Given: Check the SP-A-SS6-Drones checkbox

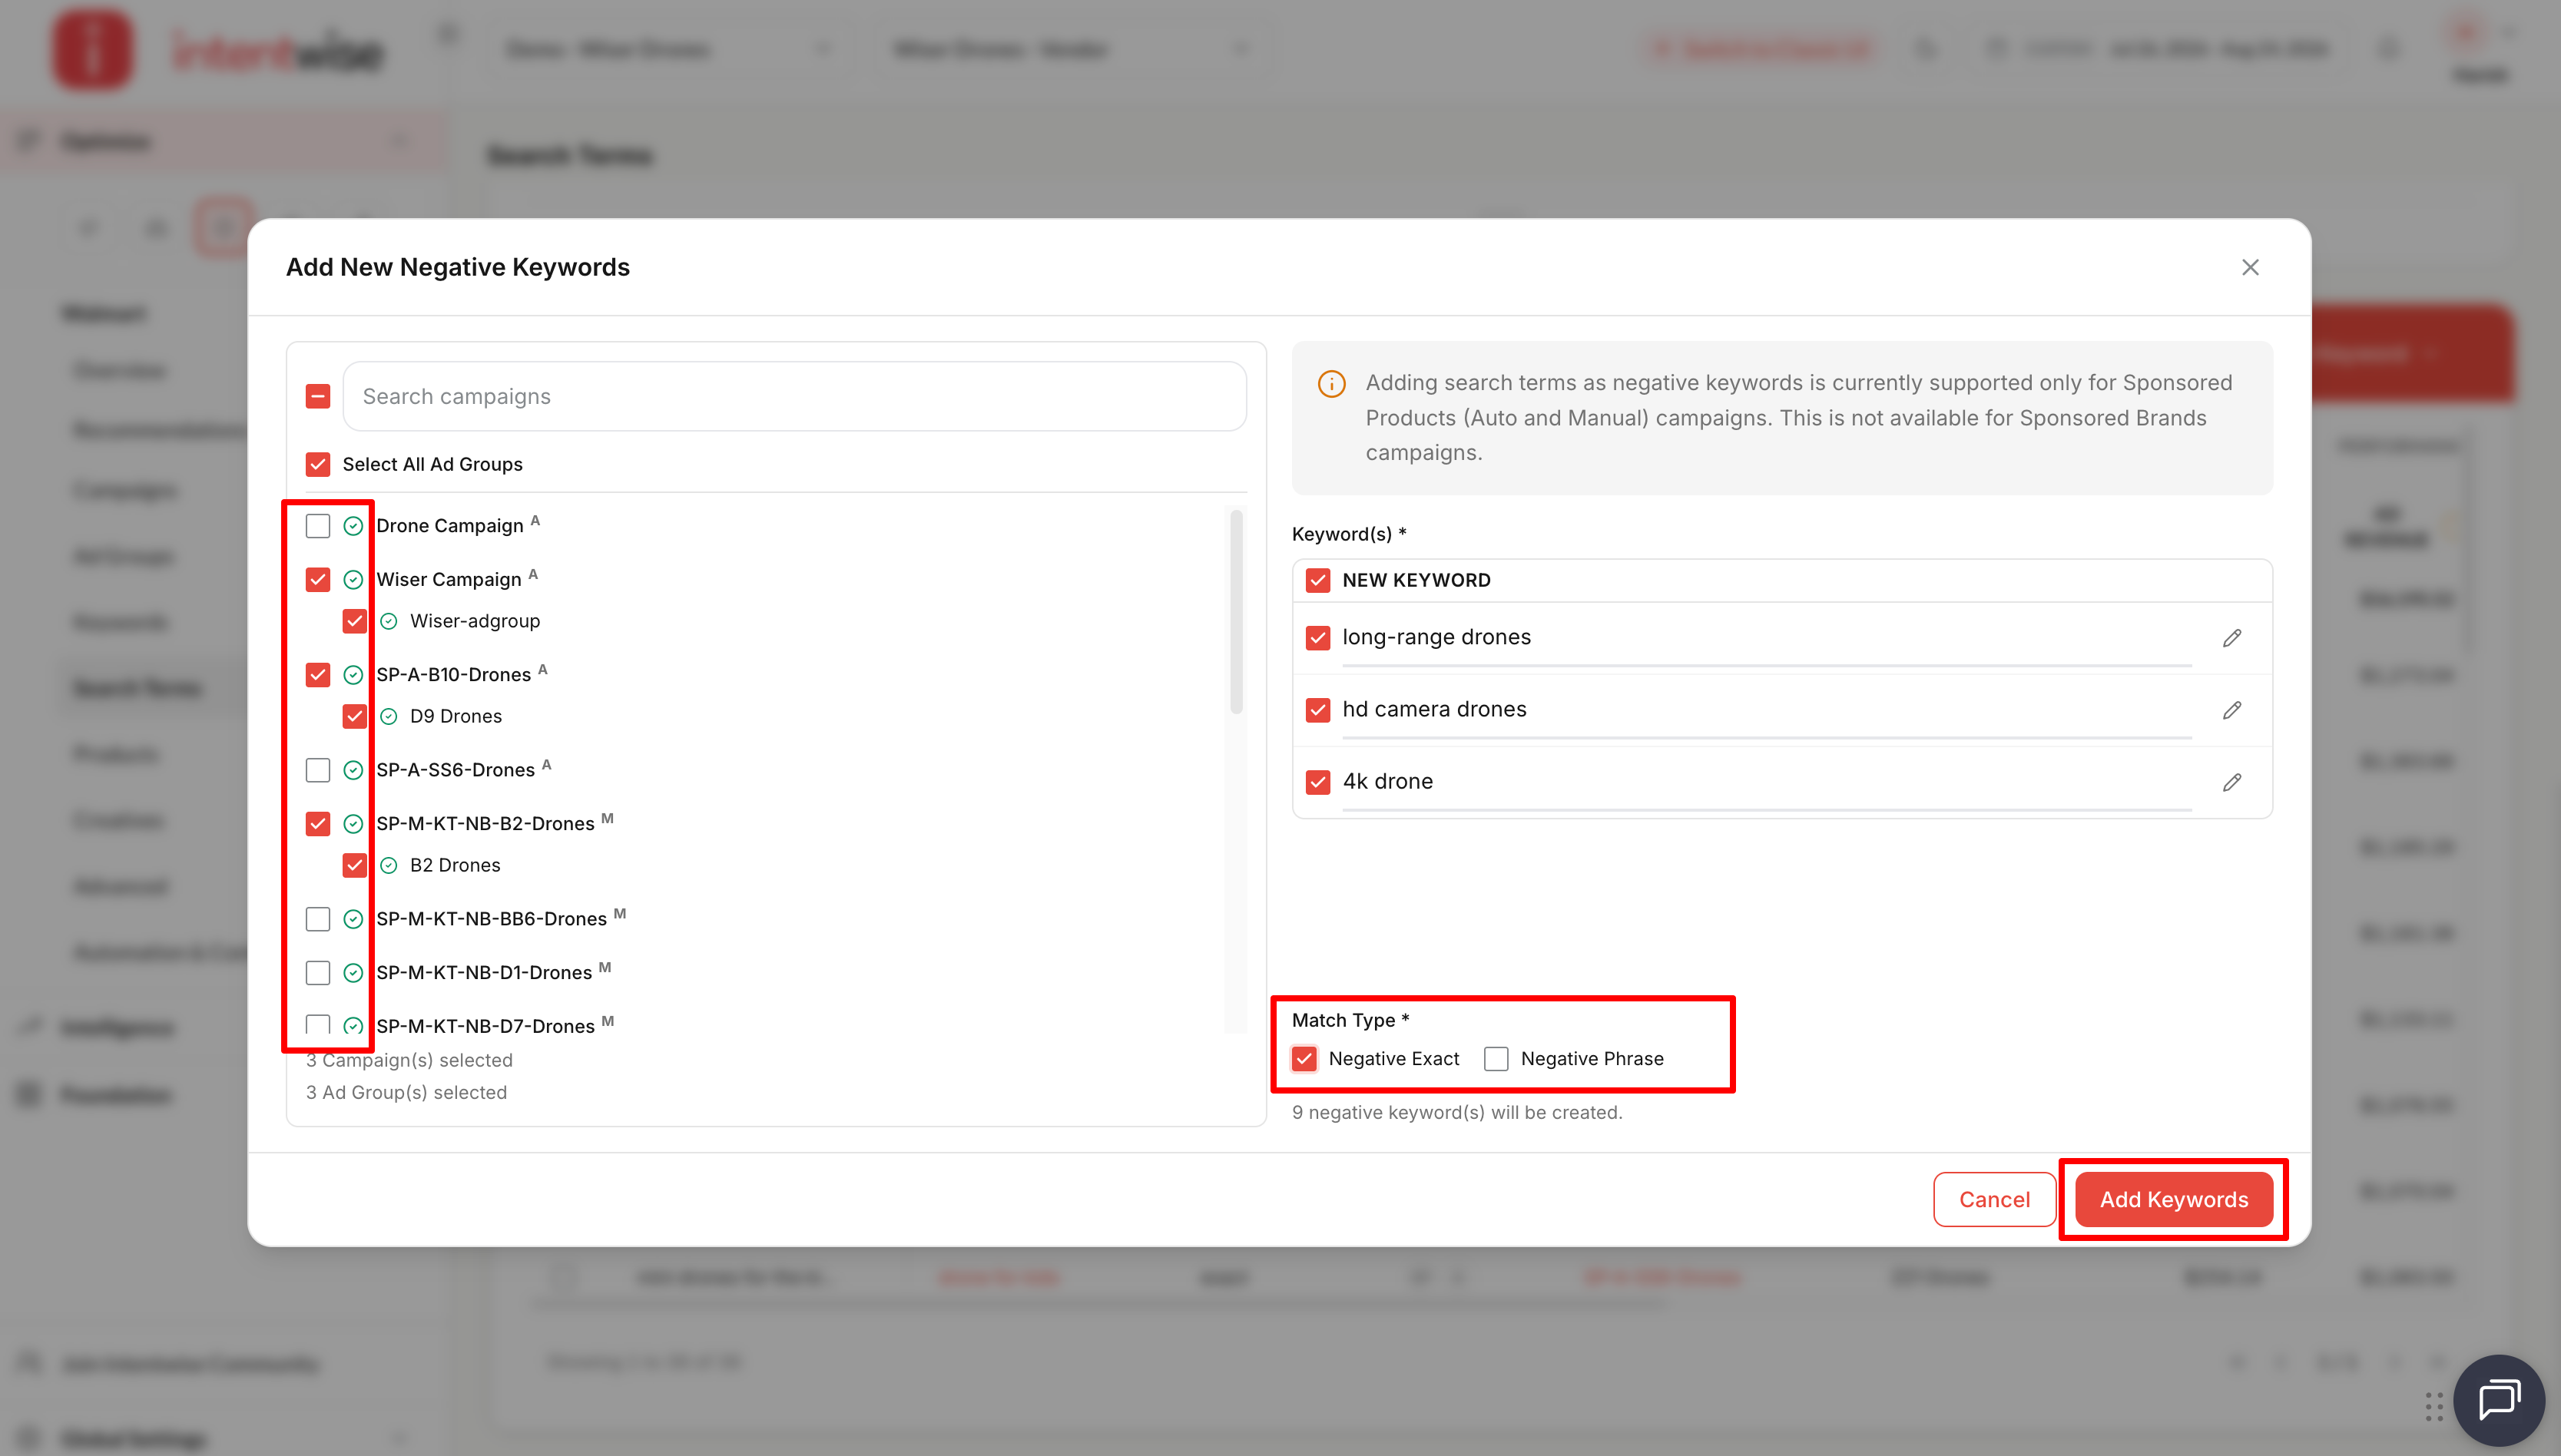Looking at the screenshot, I should point(318,770).
